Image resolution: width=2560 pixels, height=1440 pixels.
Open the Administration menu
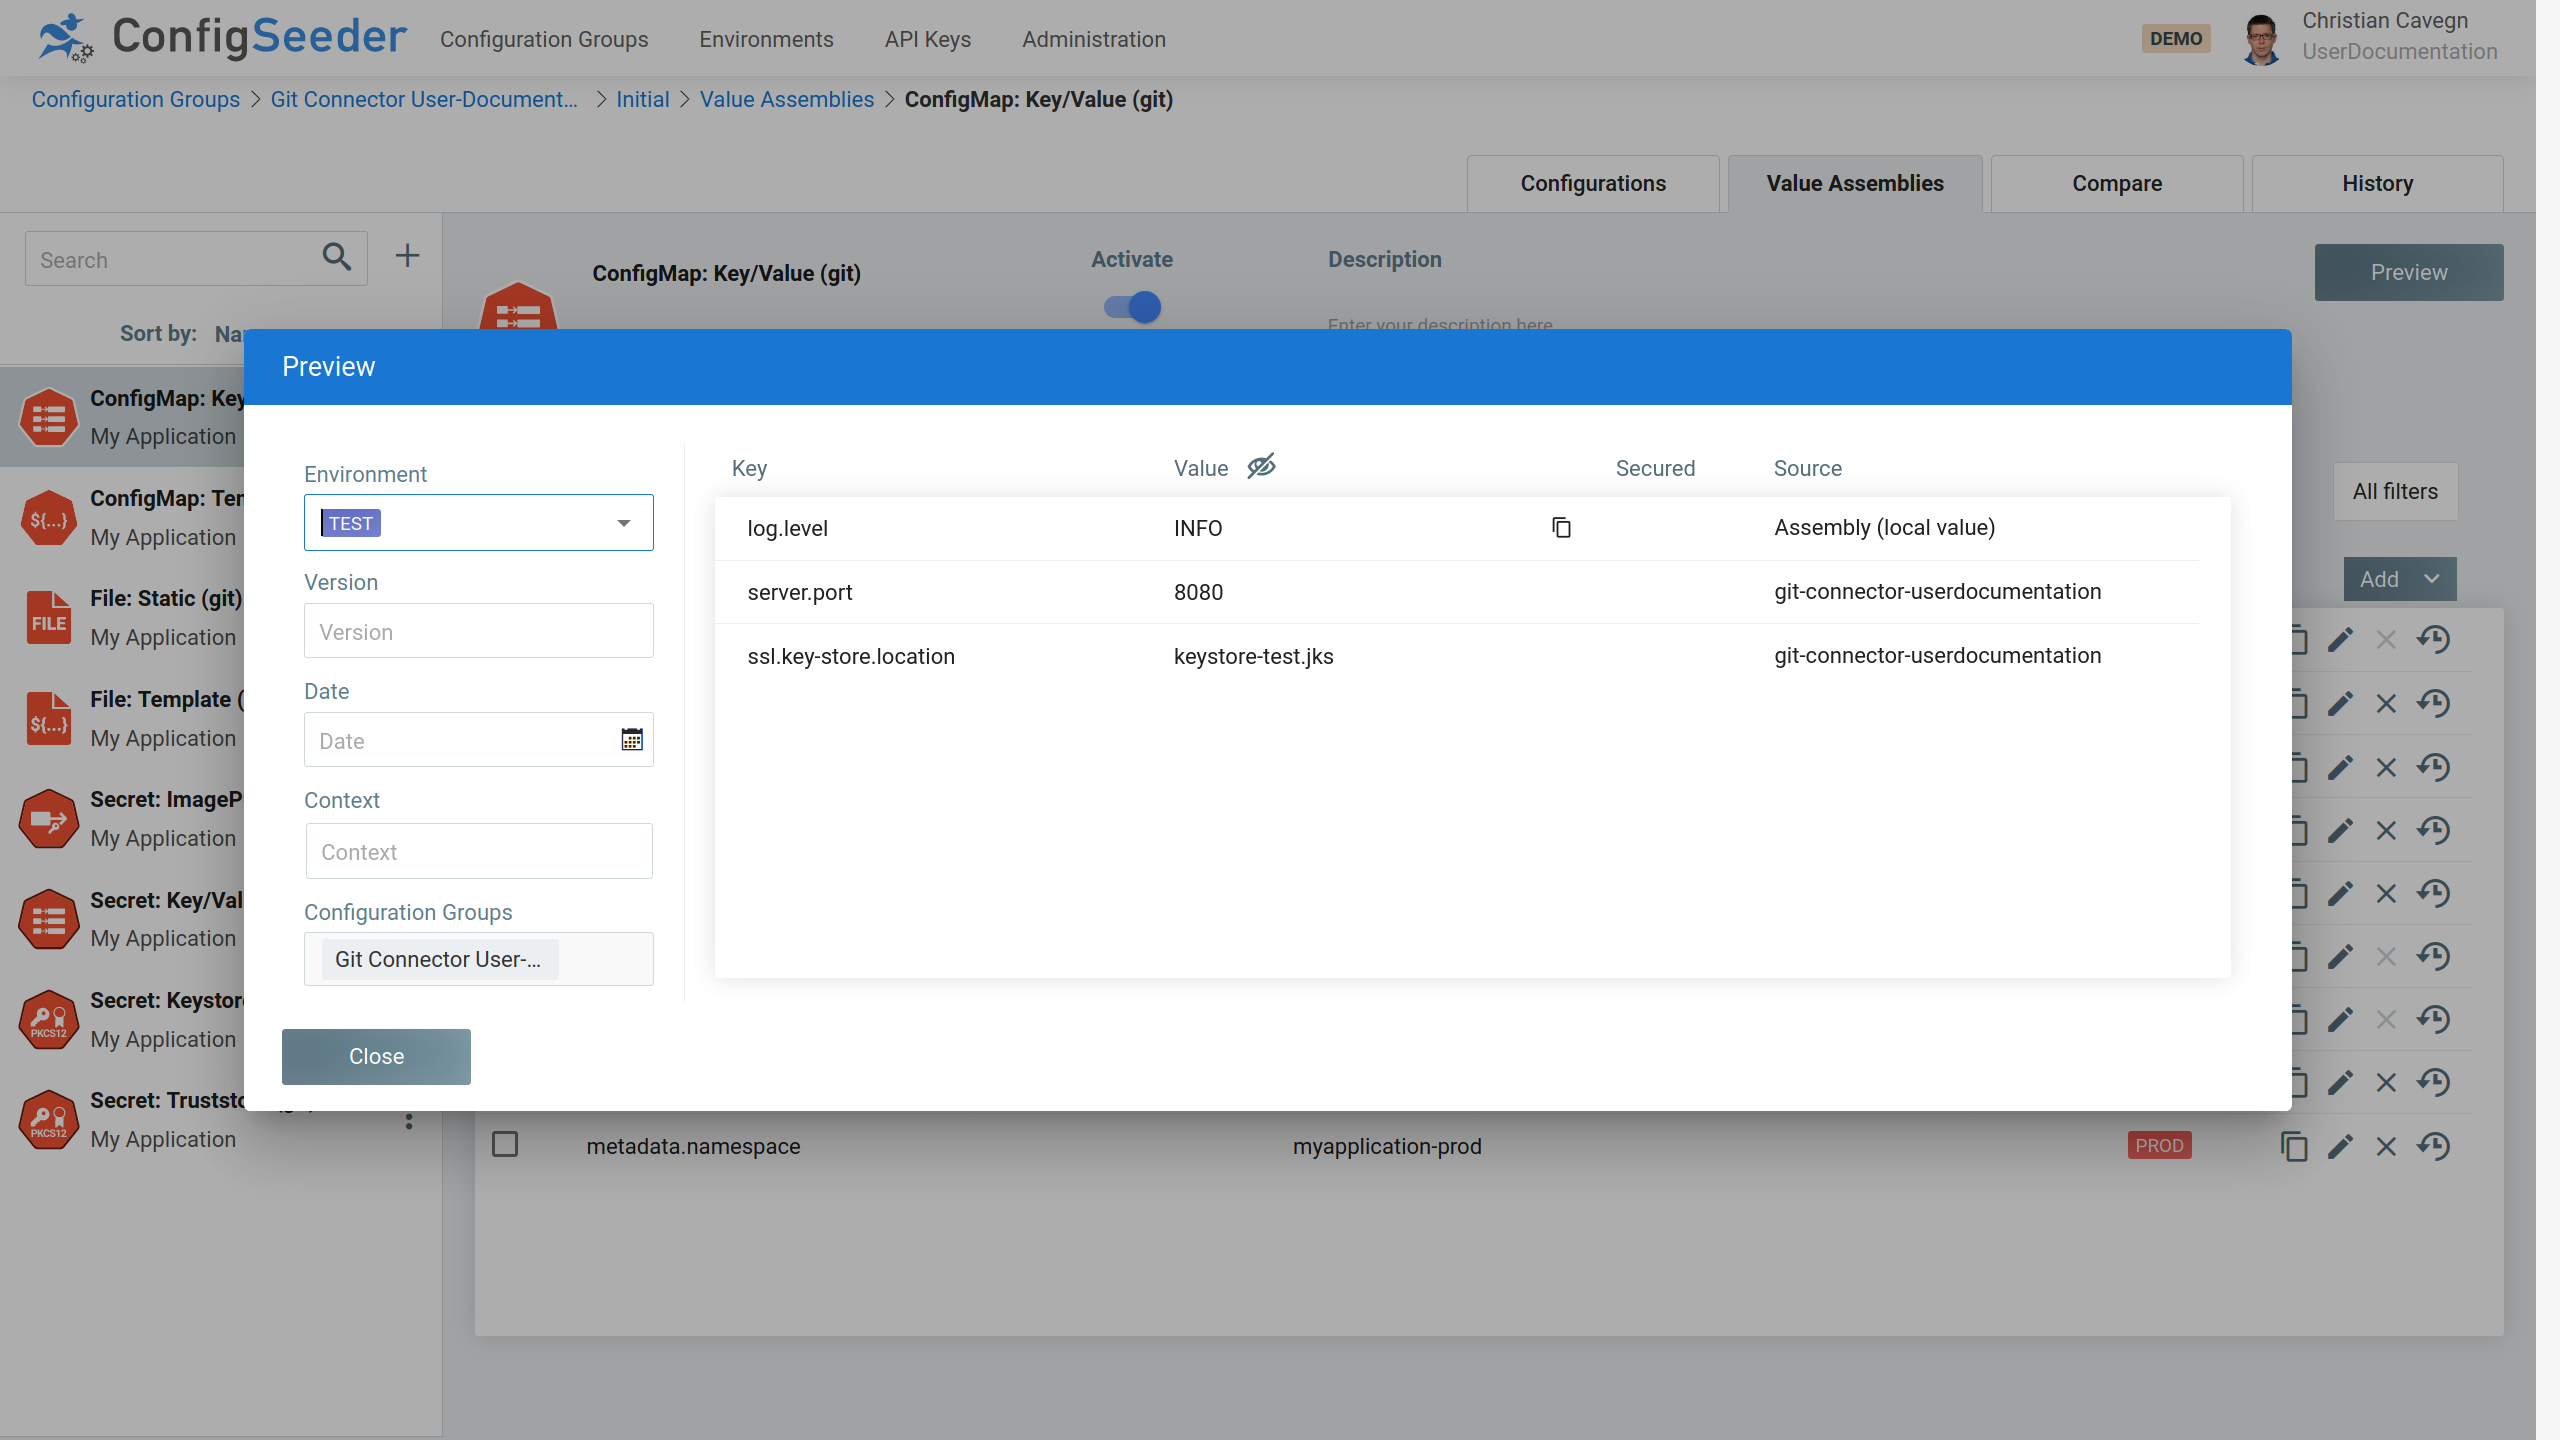tap(1093, 39)
